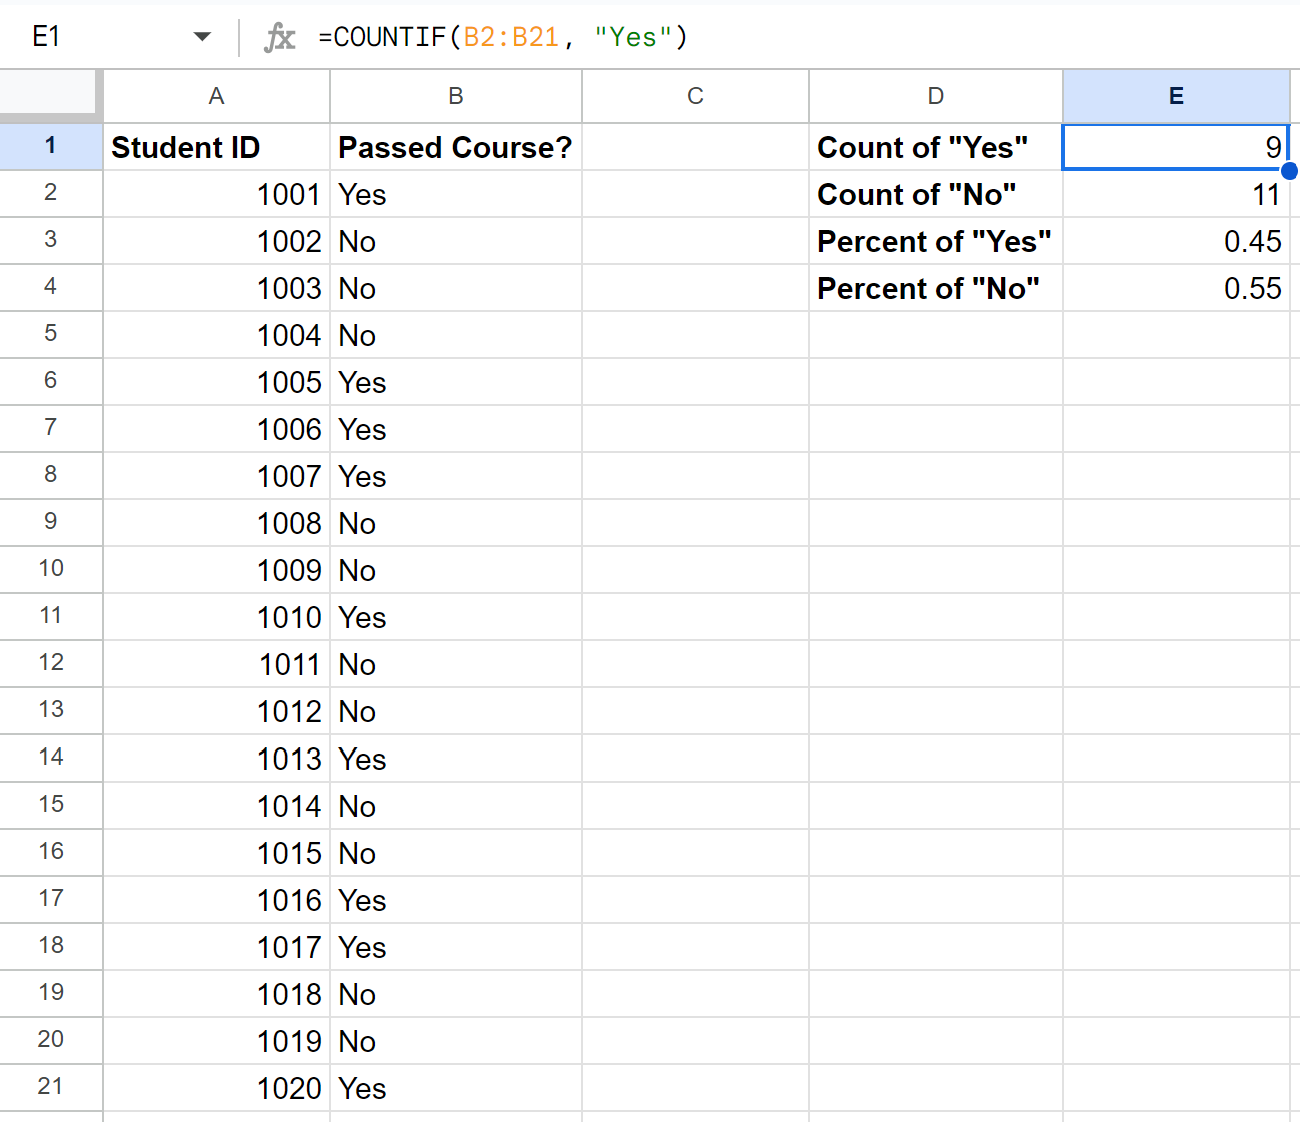Click student ID cell 1014

(216, 806)
